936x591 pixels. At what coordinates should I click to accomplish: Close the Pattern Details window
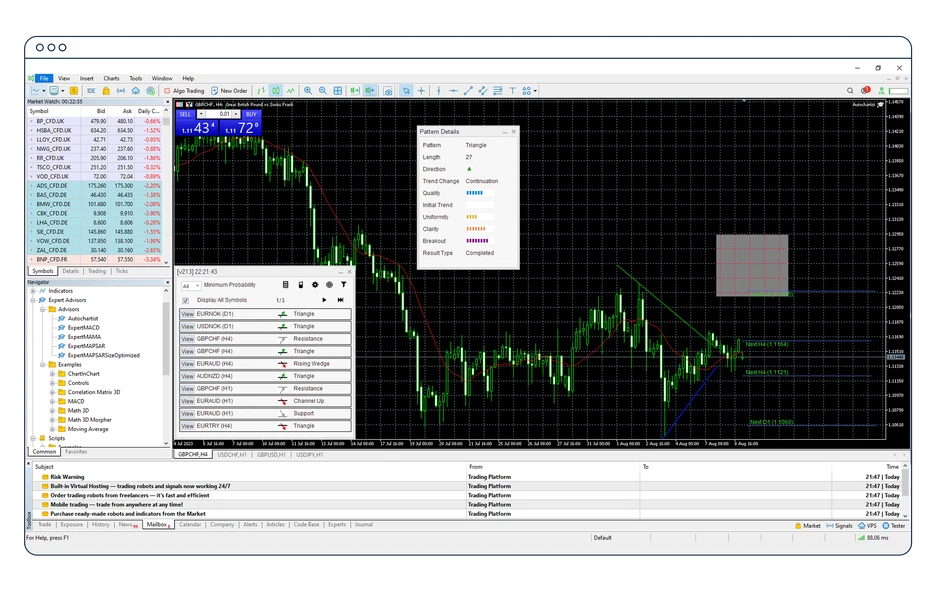tap(513, 131)
